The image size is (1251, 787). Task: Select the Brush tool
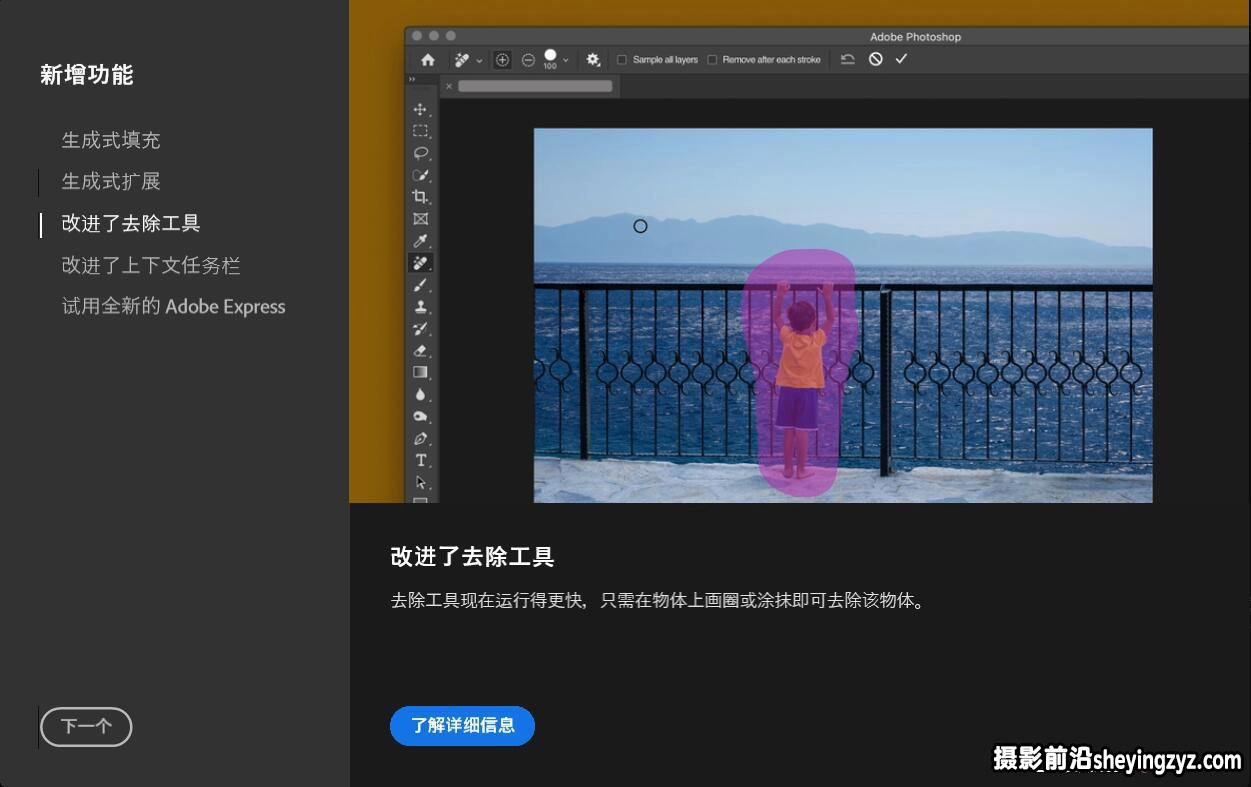coord(420,285)
